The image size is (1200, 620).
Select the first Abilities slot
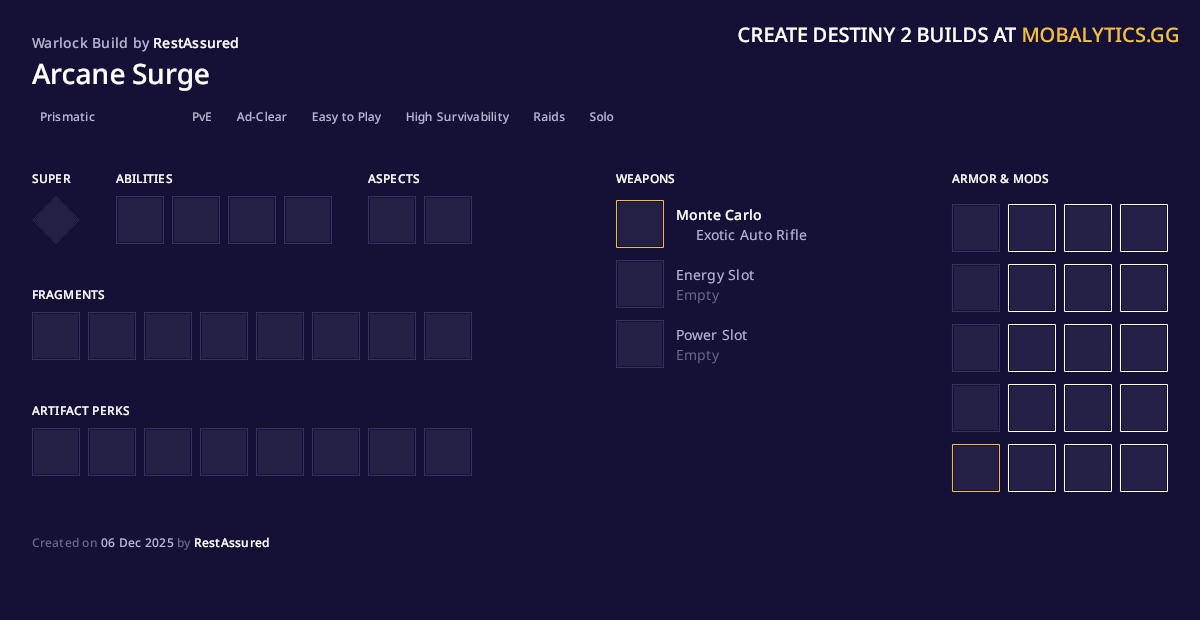(140, 220)
